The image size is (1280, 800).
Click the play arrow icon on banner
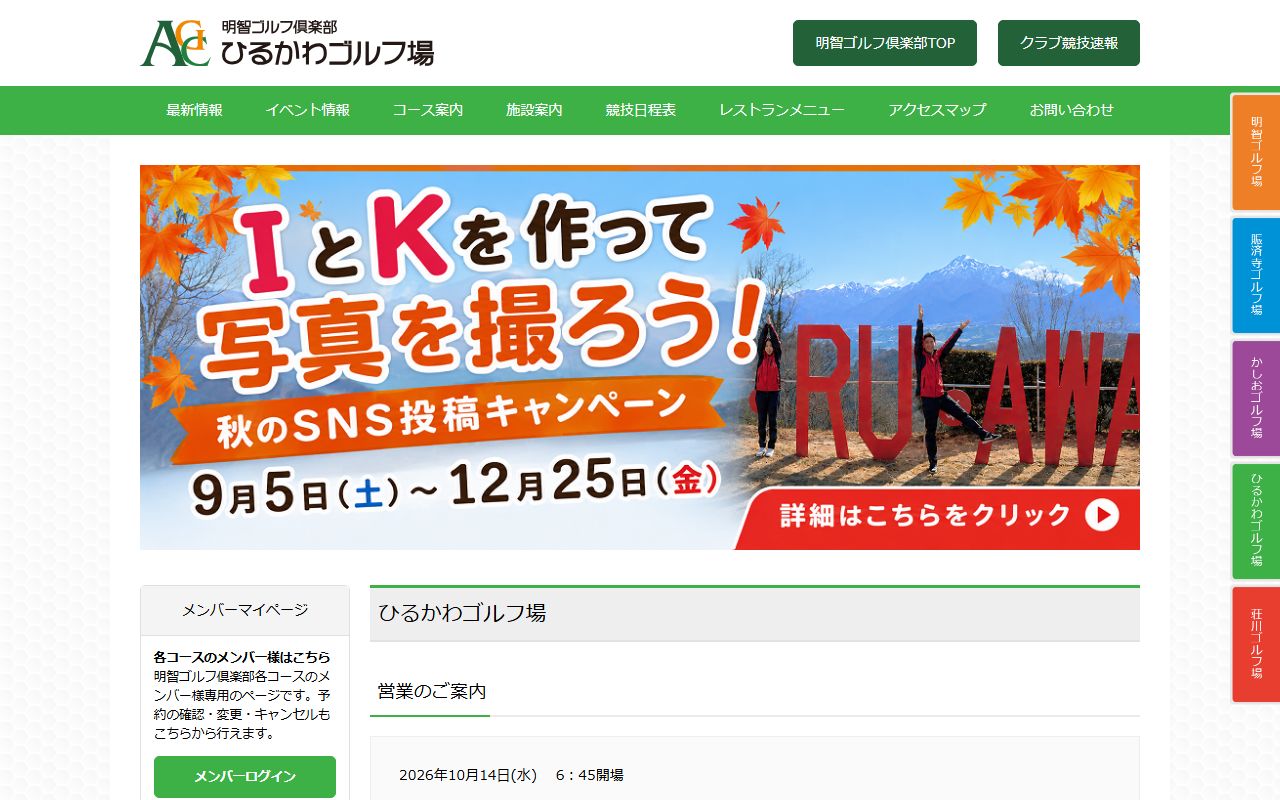[x=1101, y=515]
